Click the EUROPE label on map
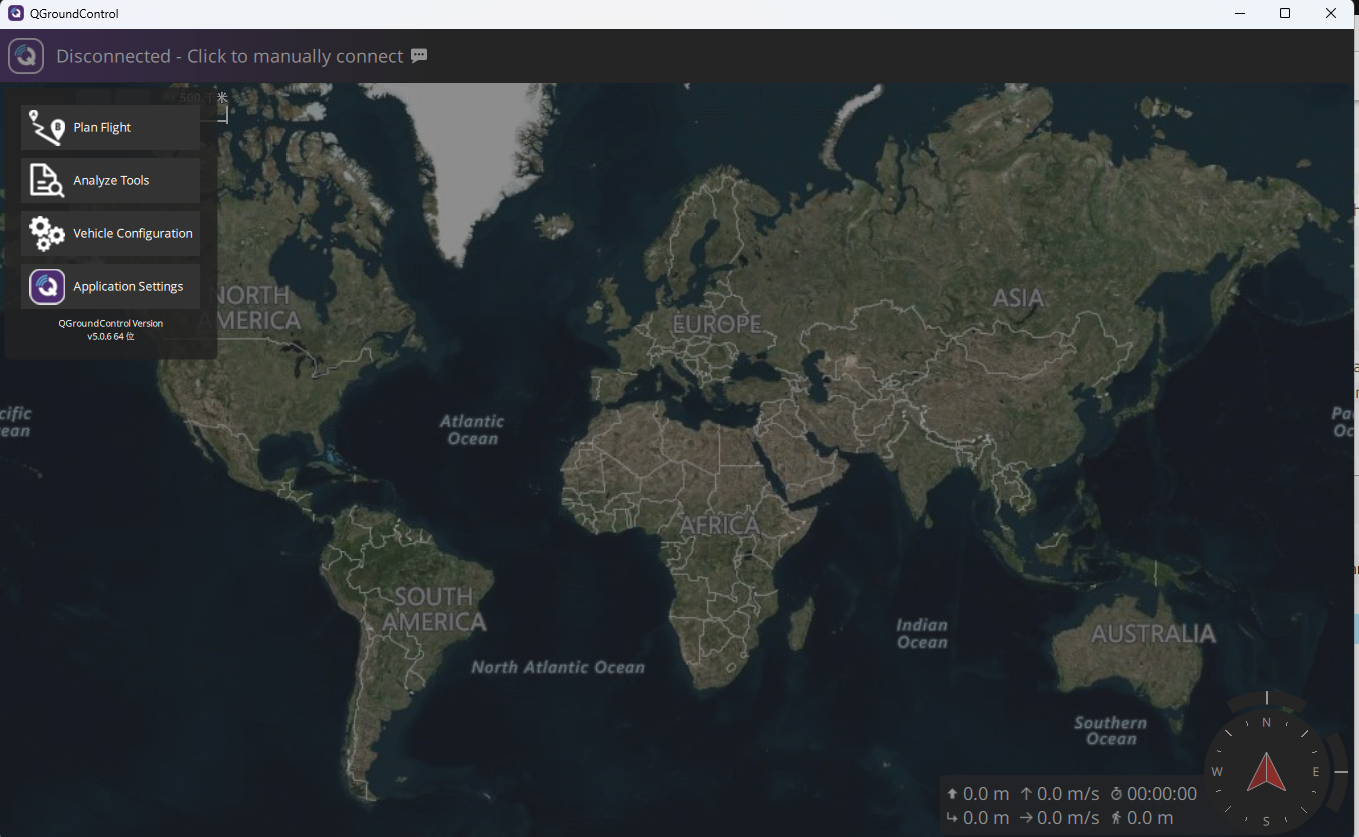This screenshot has width=1359, height=837. pyautogui.click(x=717, y=324)
